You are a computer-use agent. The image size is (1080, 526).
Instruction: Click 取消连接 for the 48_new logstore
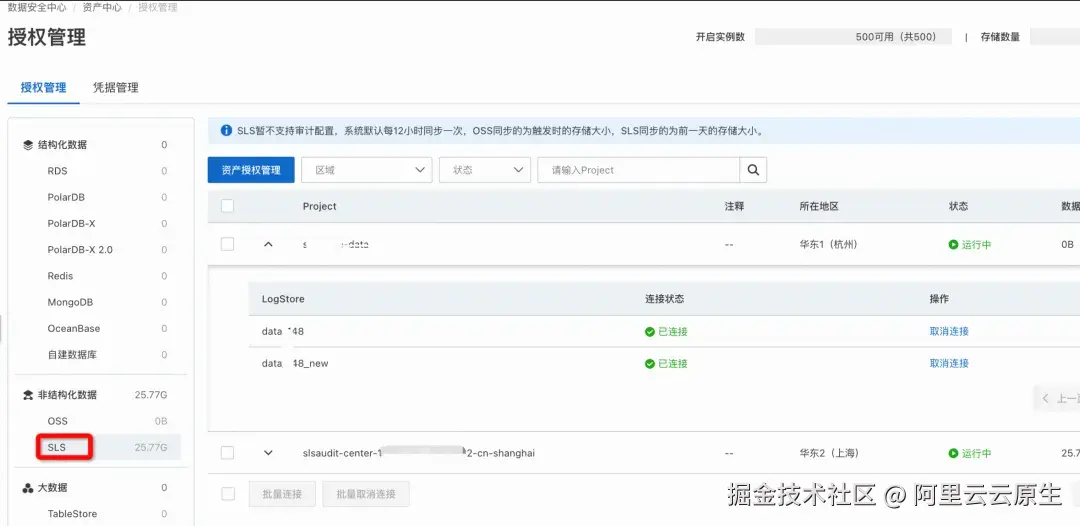click(x=949, y=364)
